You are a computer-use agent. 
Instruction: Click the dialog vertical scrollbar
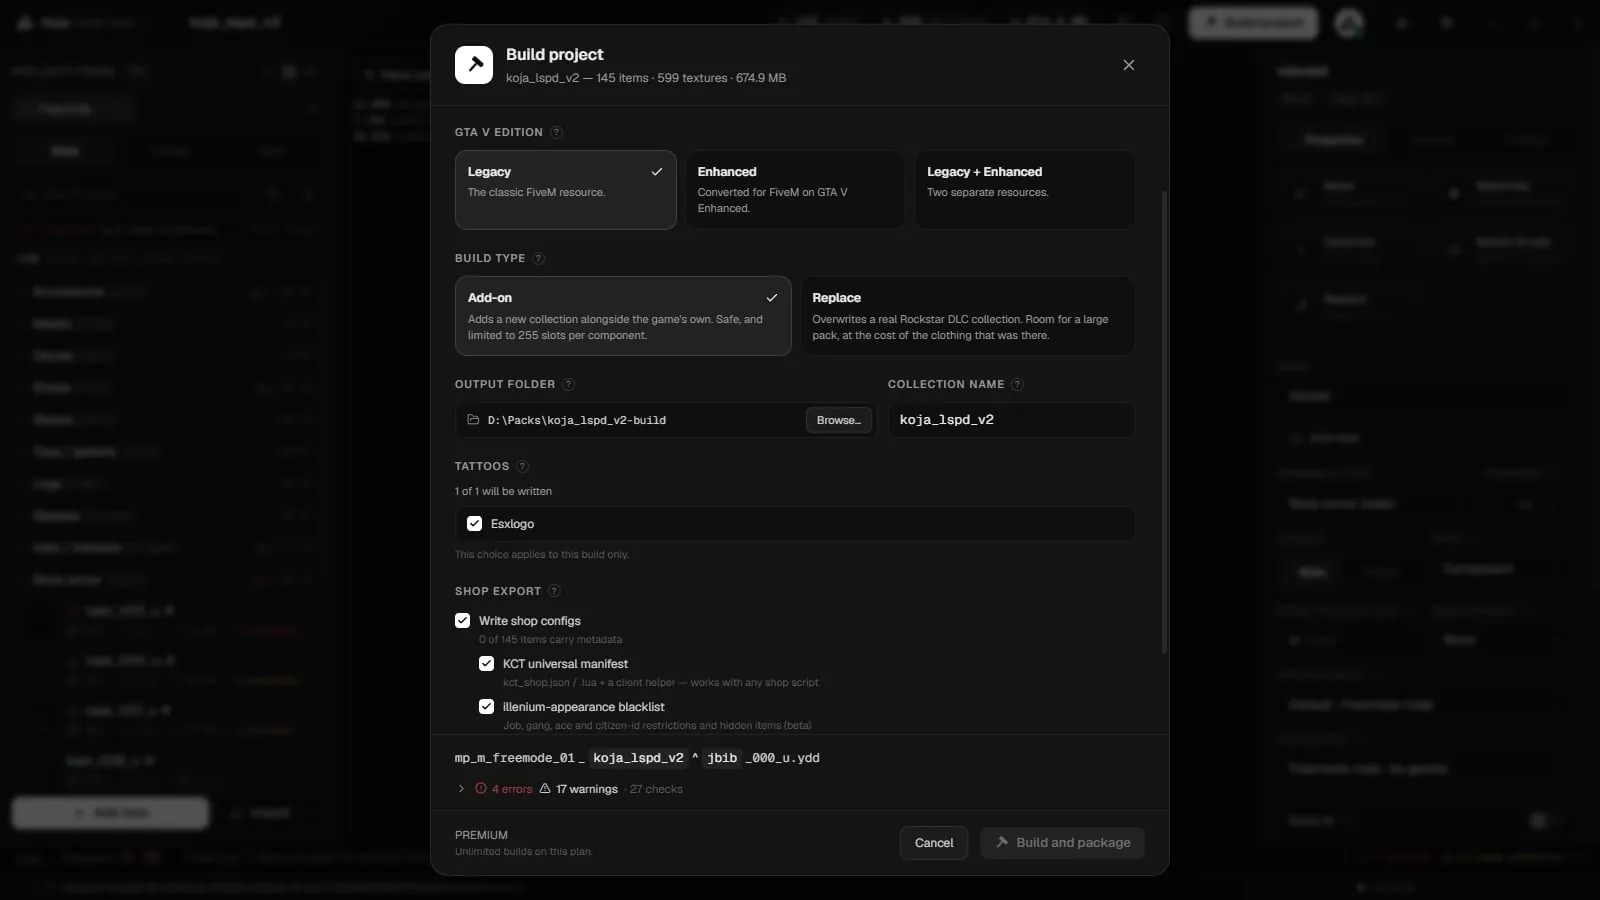coord(1164,422)
